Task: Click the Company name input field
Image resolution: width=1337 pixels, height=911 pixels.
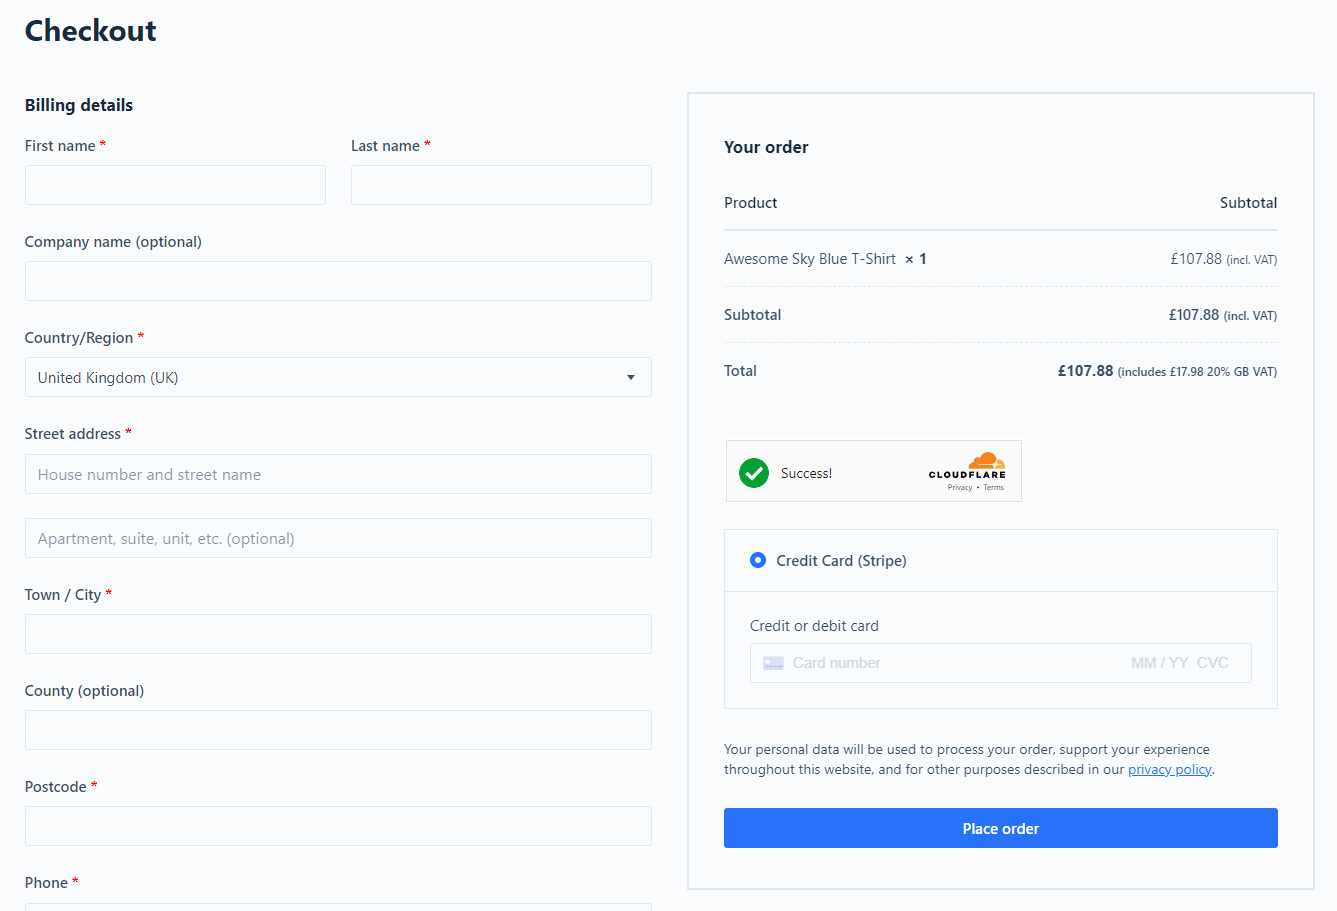Action: coord(338,281)
